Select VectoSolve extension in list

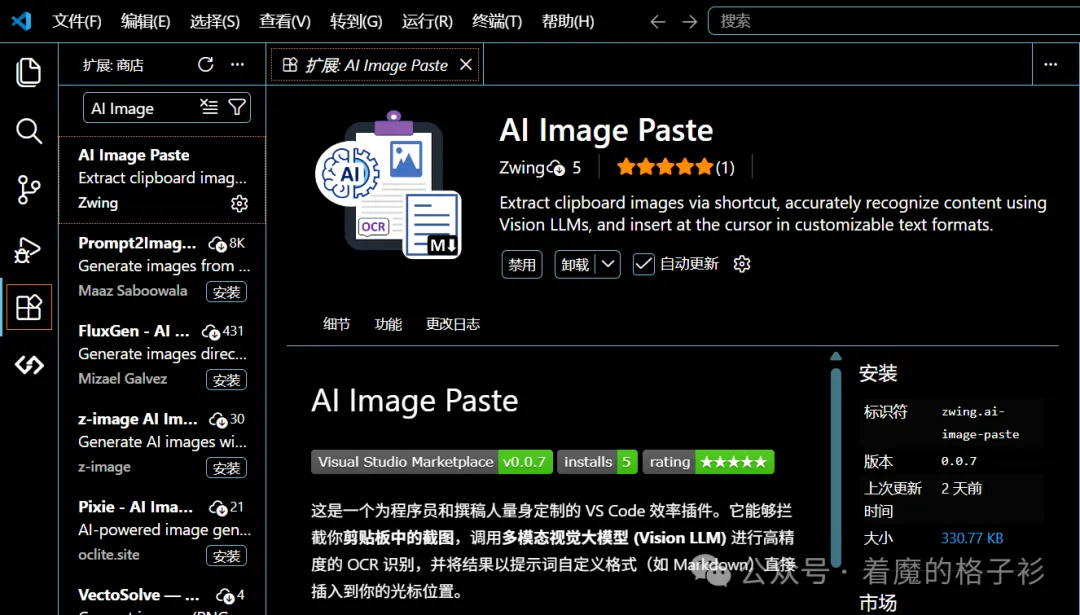click(x=163, y=597)
